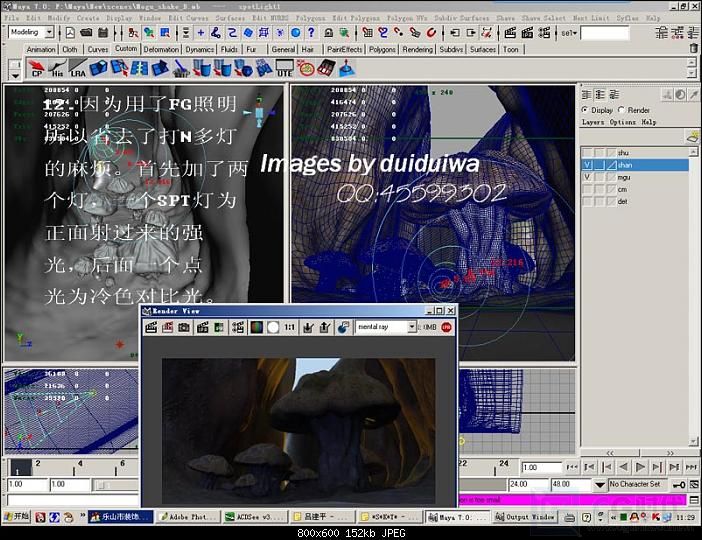The height and width of the screenshot is (540, 702).
Task: Click the current frame field showing 1.00
Action: point(541,467)
